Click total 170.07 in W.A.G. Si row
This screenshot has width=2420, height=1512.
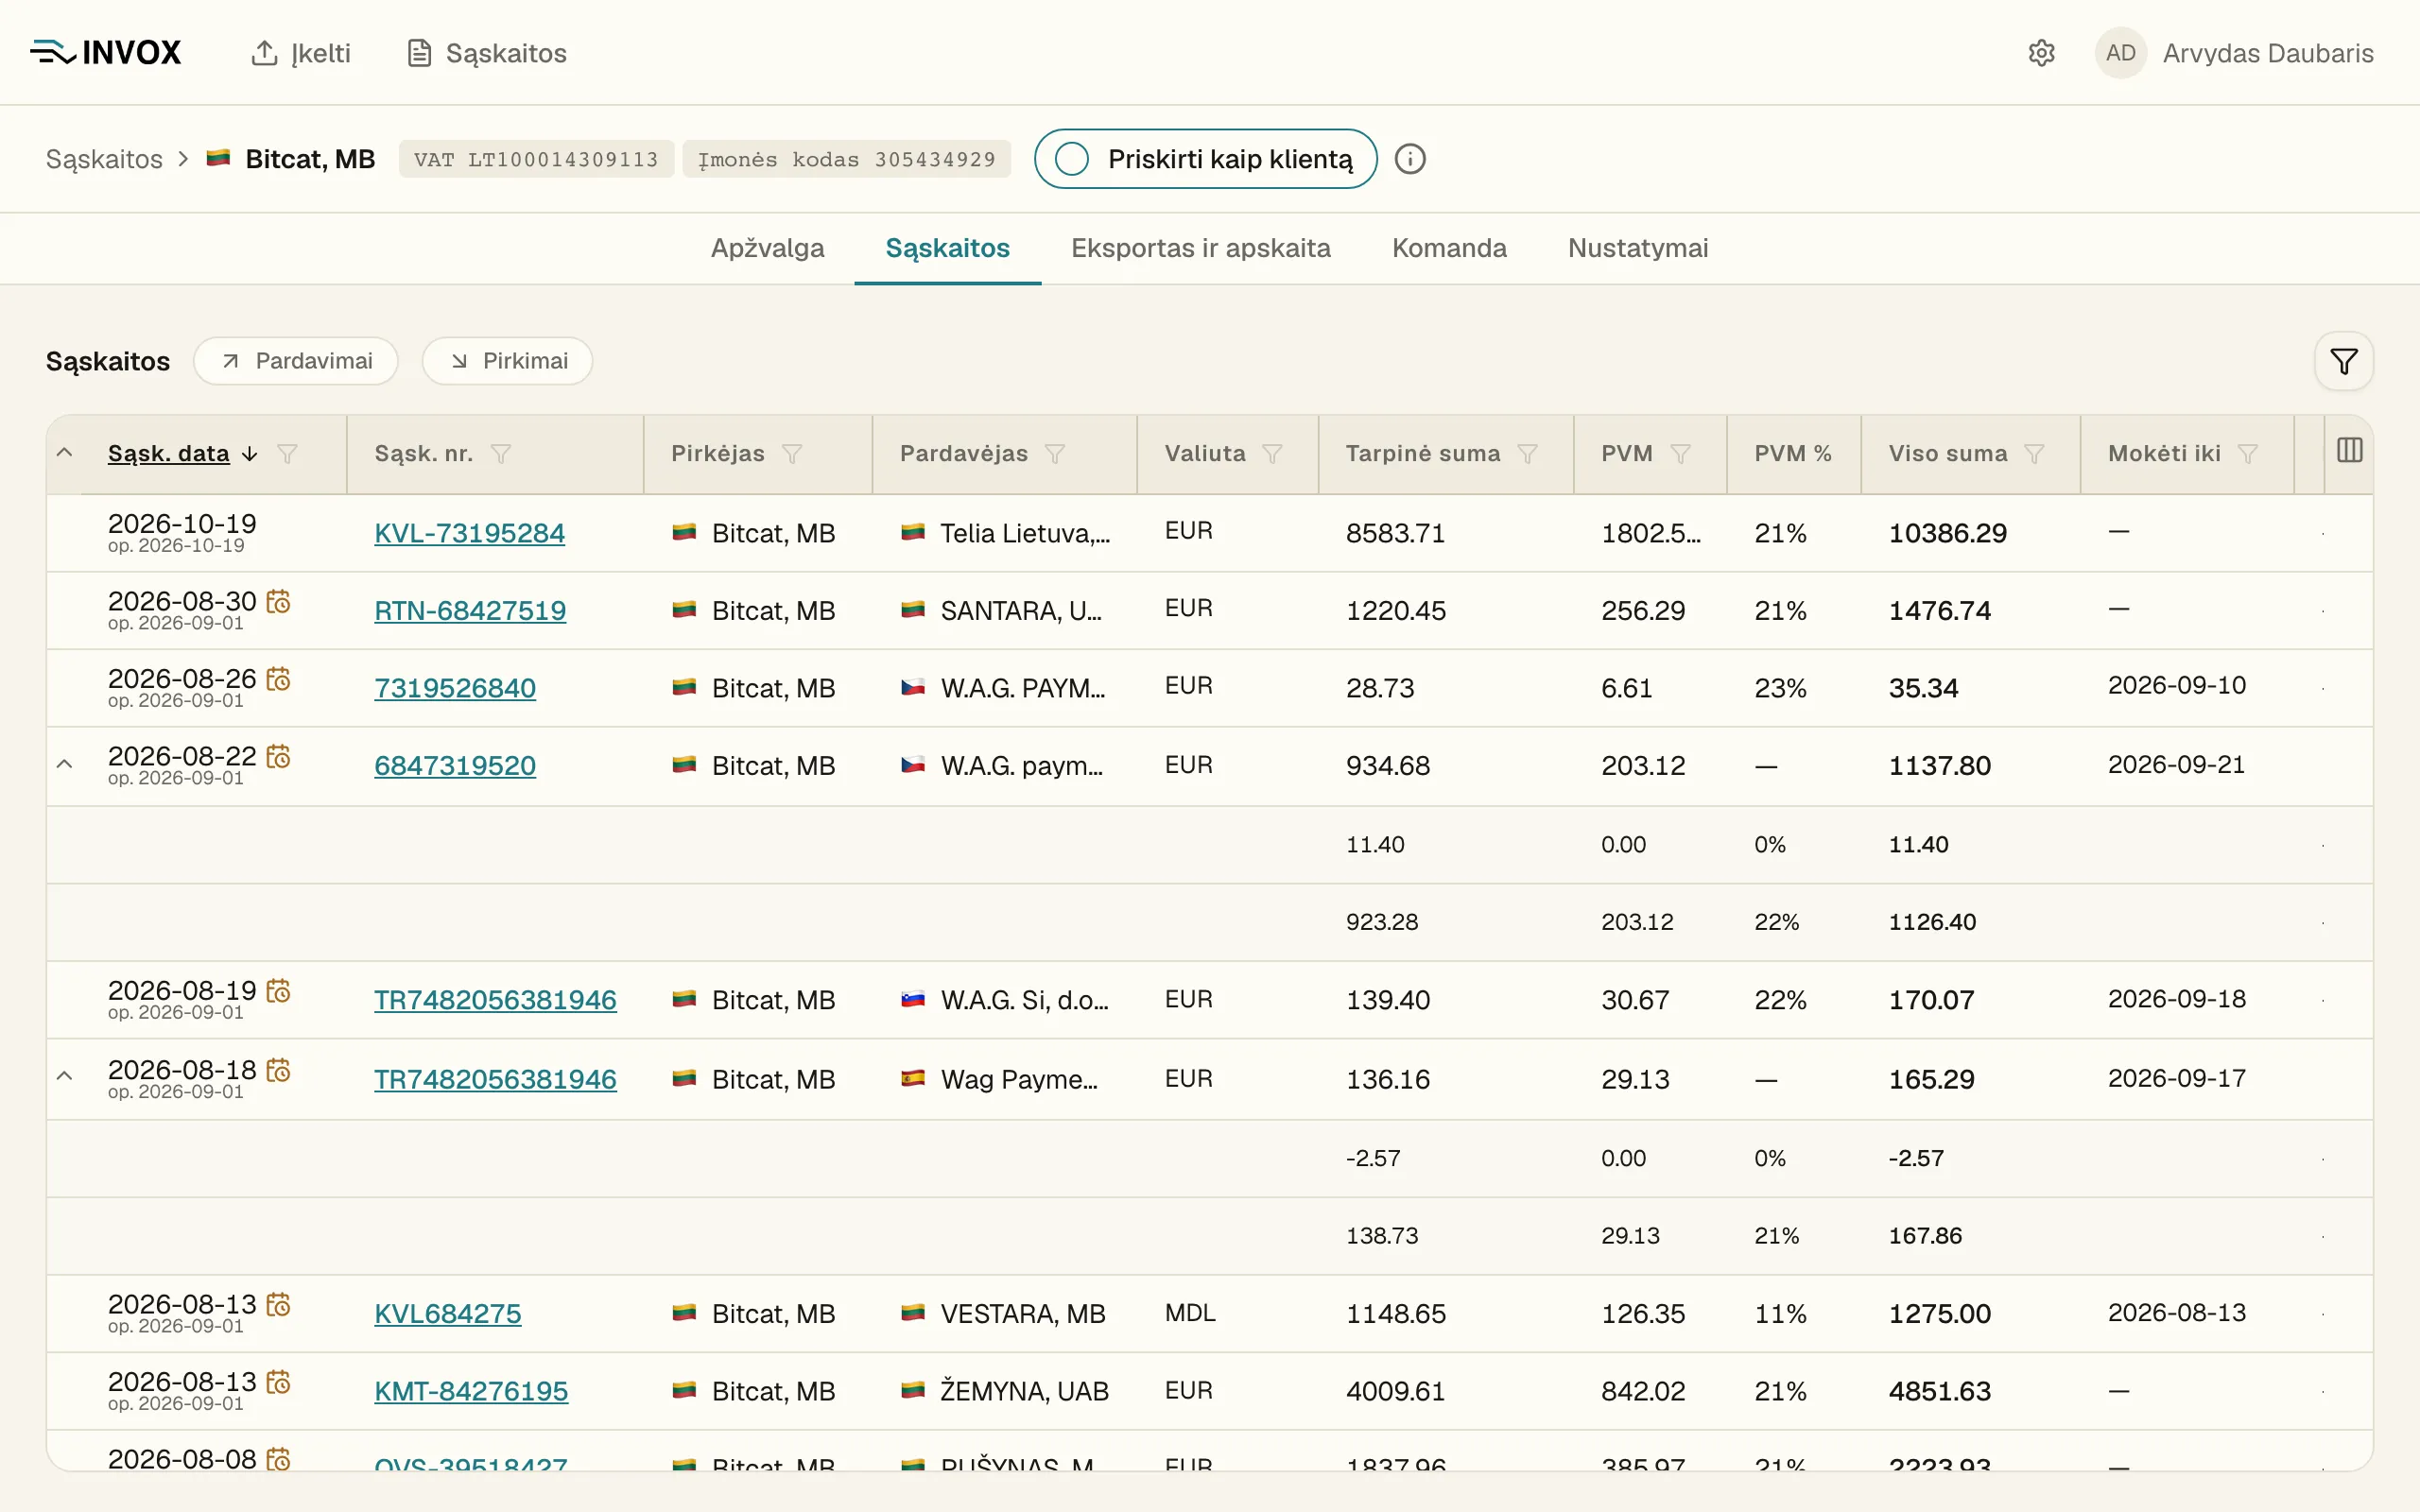[x=1931, y=1000]
